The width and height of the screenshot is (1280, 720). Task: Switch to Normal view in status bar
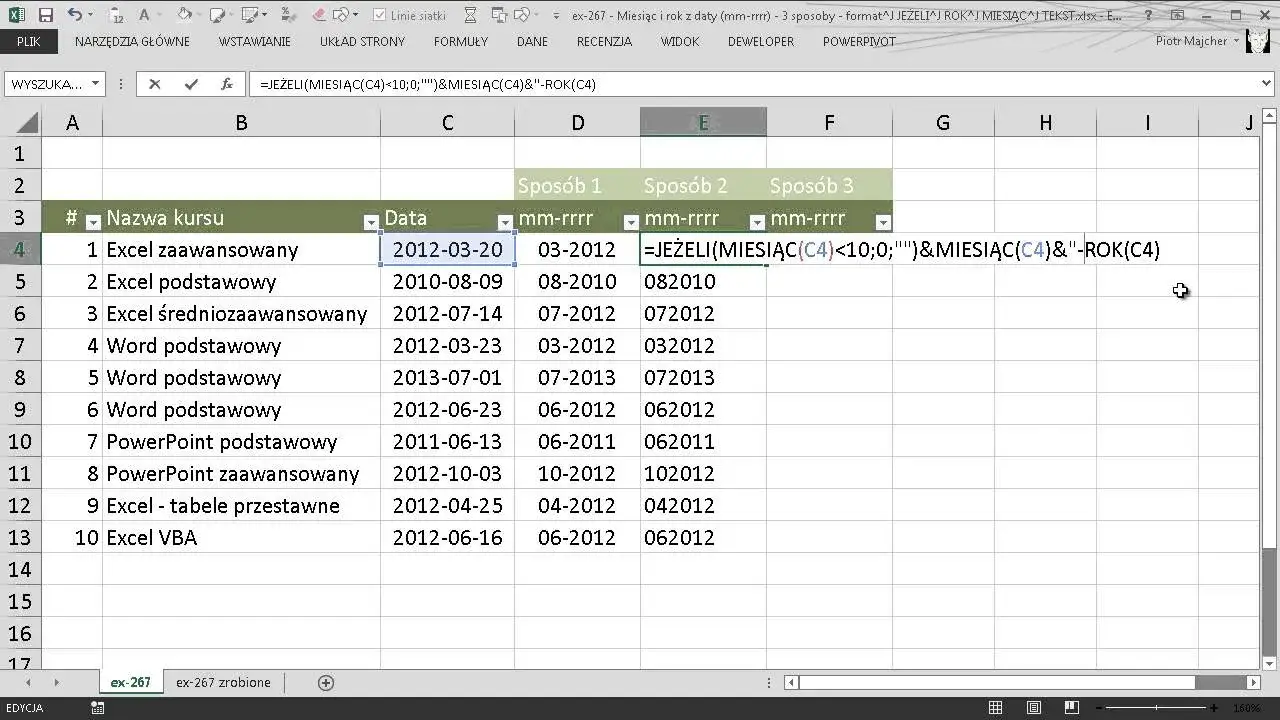pyautogui.click(x=995, y=708)
